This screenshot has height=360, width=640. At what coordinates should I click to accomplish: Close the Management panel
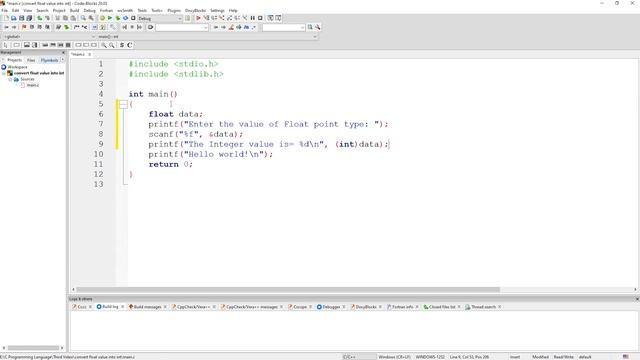63,53
